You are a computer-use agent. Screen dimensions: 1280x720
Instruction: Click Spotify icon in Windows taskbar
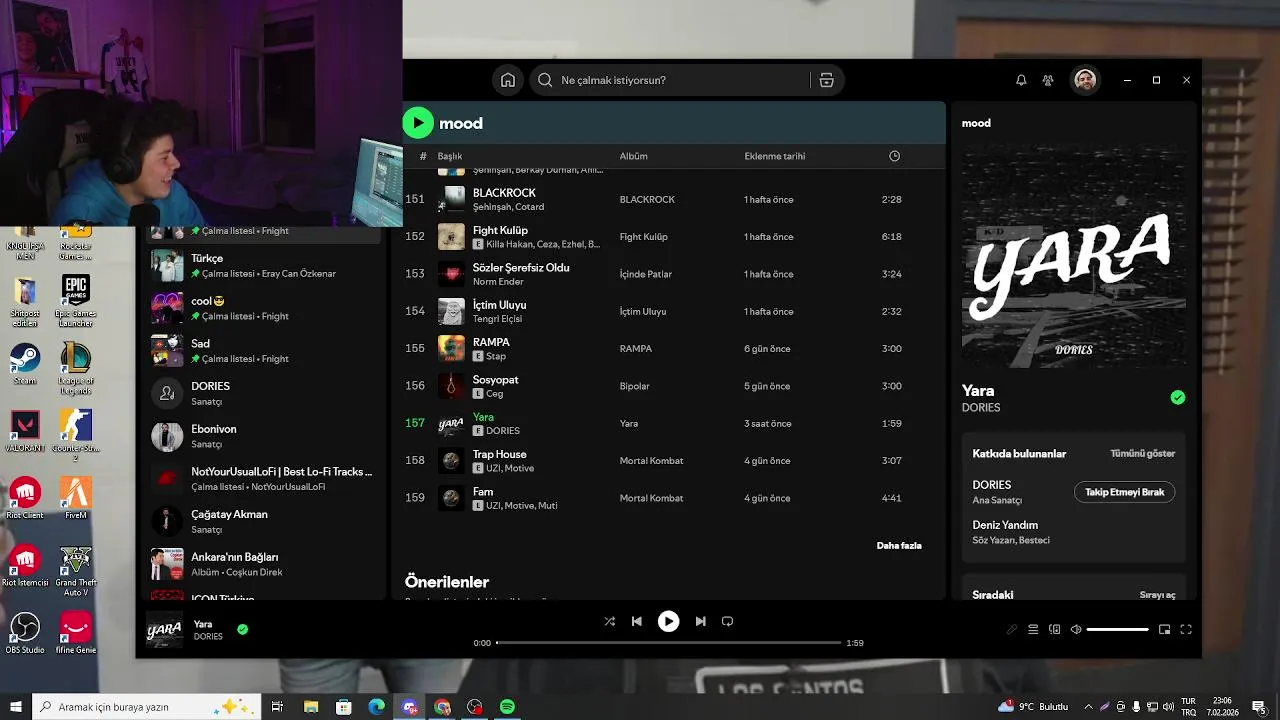click(507, 707)
